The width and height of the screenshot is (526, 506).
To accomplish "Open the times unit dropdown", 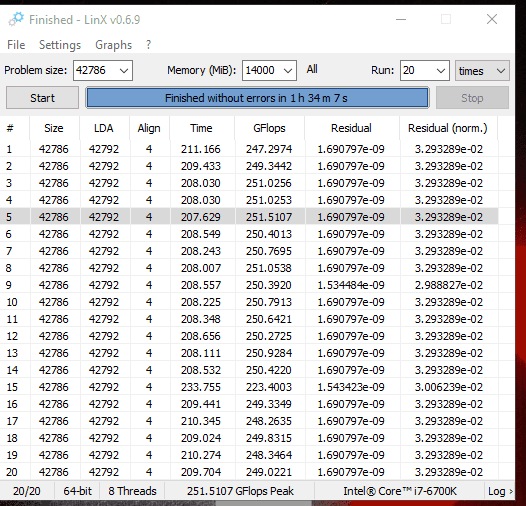I will point(482,71).
